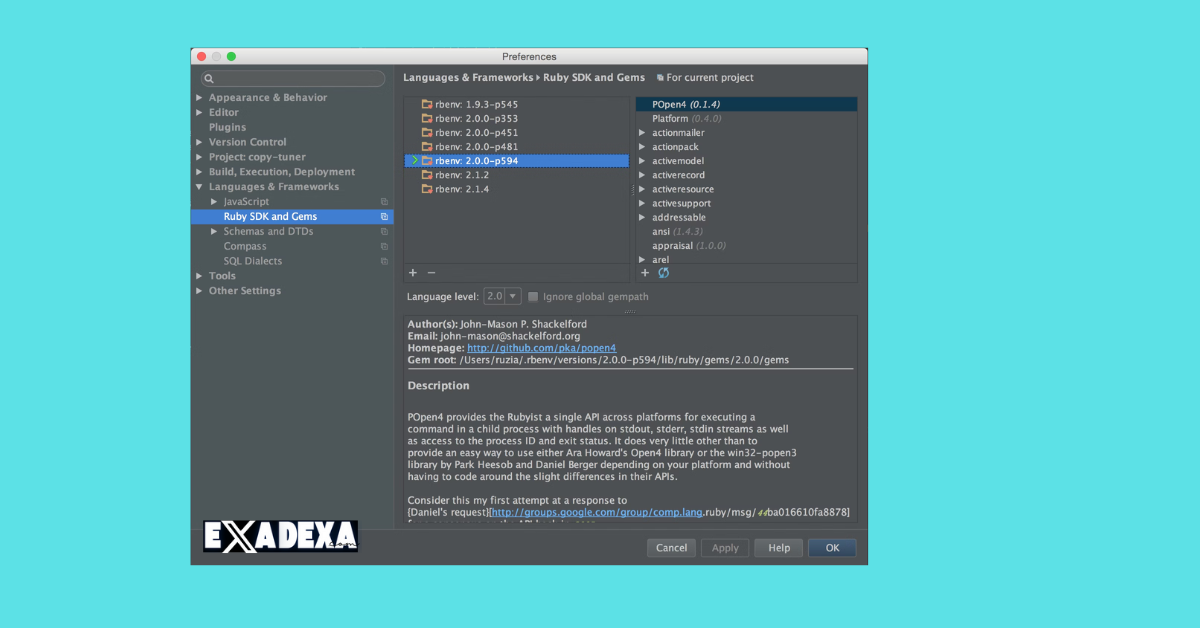Click project-level icon beside SQL Dialects
The image size is (1200, 628).
click(x=385, y=261)
